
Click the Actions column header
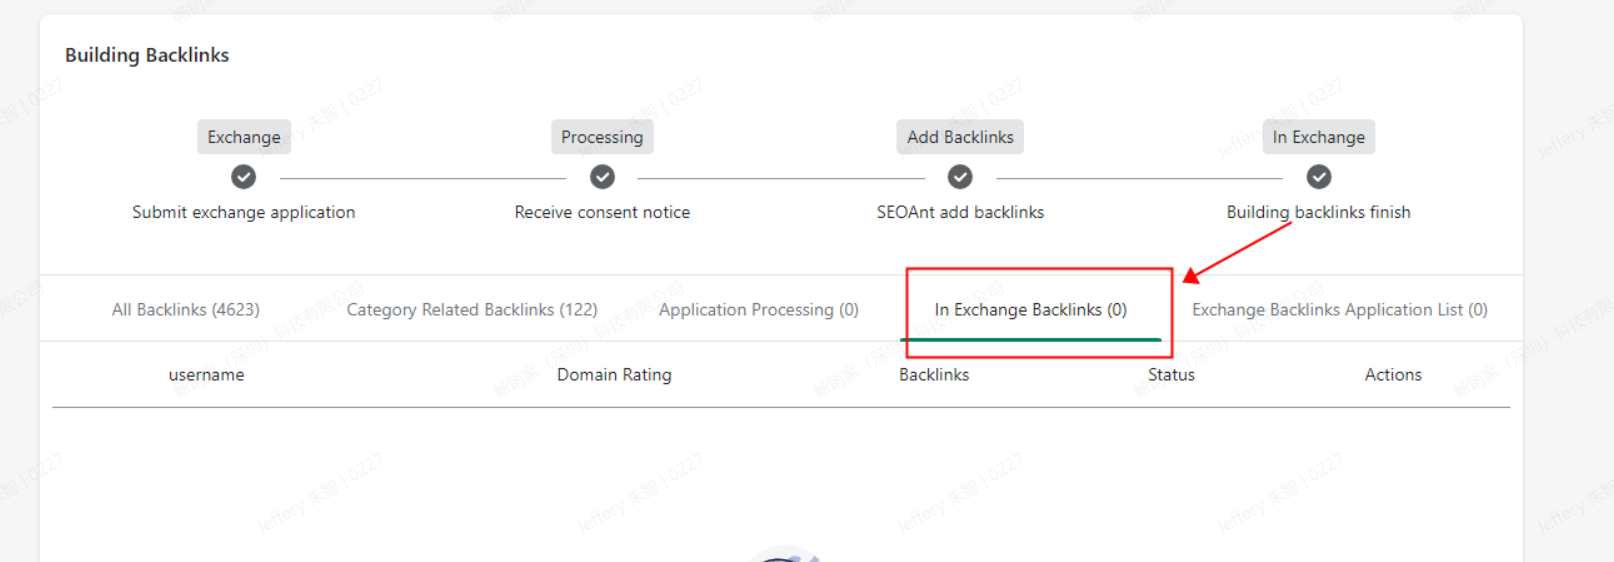pos(1393,375)
